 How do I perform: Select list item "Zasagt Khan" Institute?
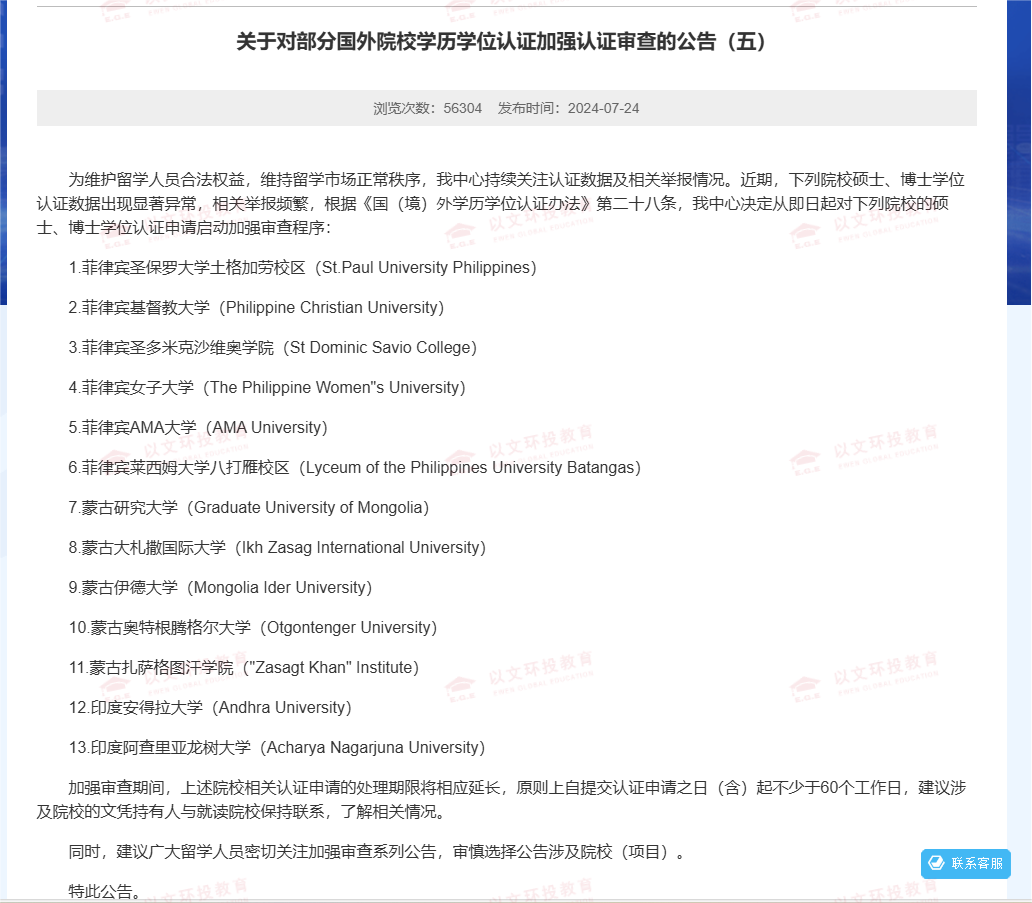coord(244,668)
